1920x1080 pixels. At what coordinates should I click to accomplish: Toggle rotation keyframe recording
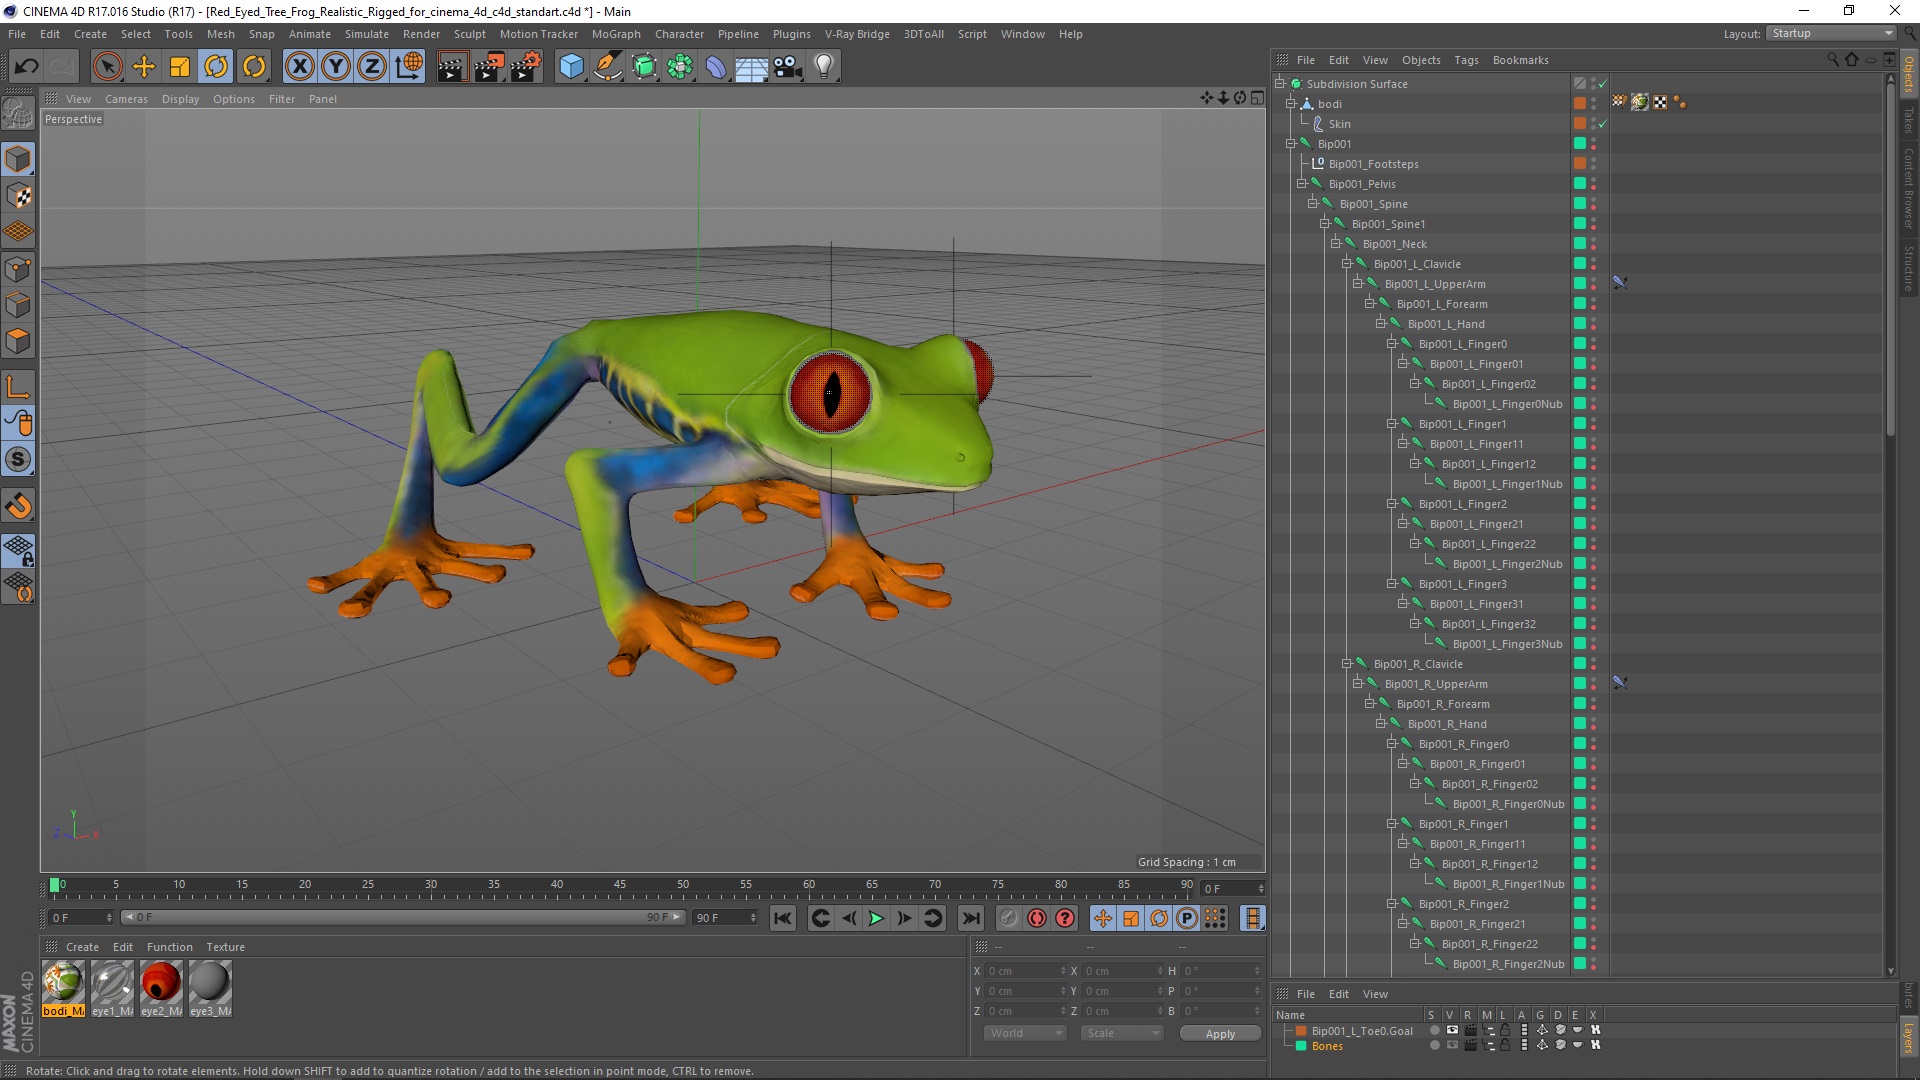pos(1159,918)
